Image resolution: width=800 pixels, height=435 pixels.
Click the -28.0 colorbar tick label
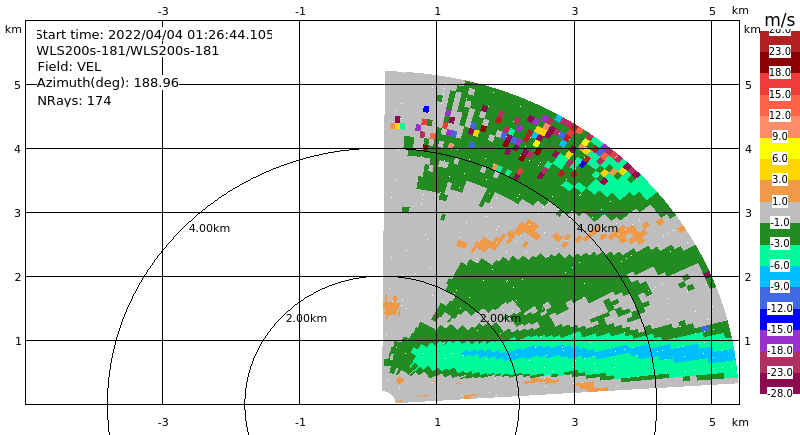tap(780, 393)
